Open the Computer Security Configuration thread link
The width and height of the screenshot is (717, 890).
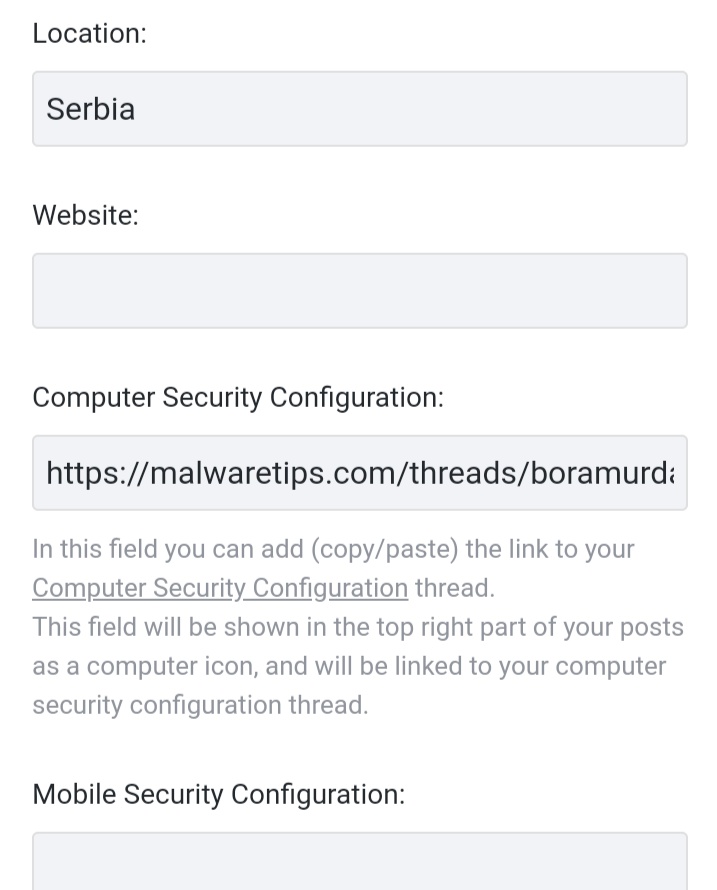(x=219, y=588)
